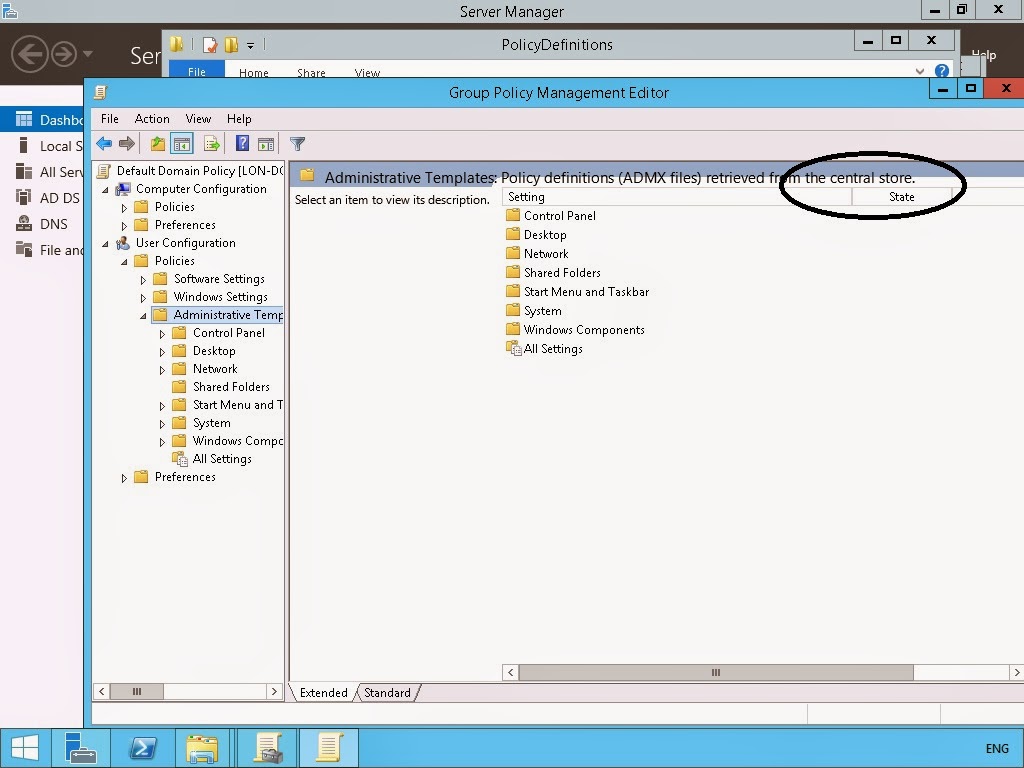
Task: Open the Share tab in PolicyDefinitions window
Action: click(x=311, y=72)
